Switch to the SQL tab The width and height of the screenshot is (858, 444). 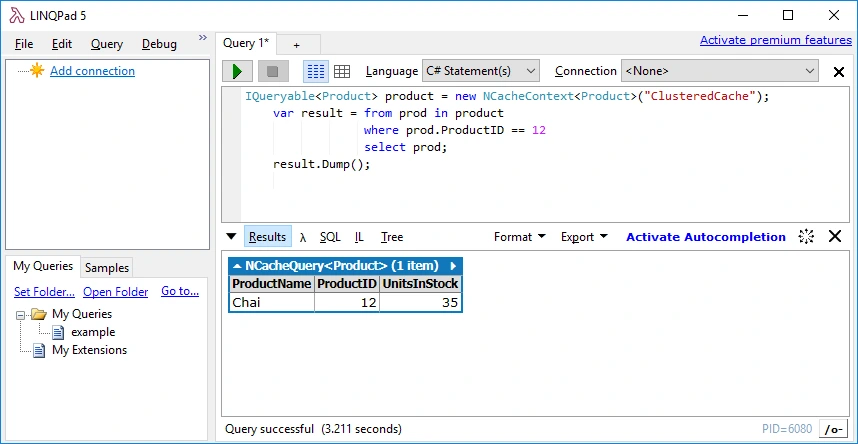330,237
